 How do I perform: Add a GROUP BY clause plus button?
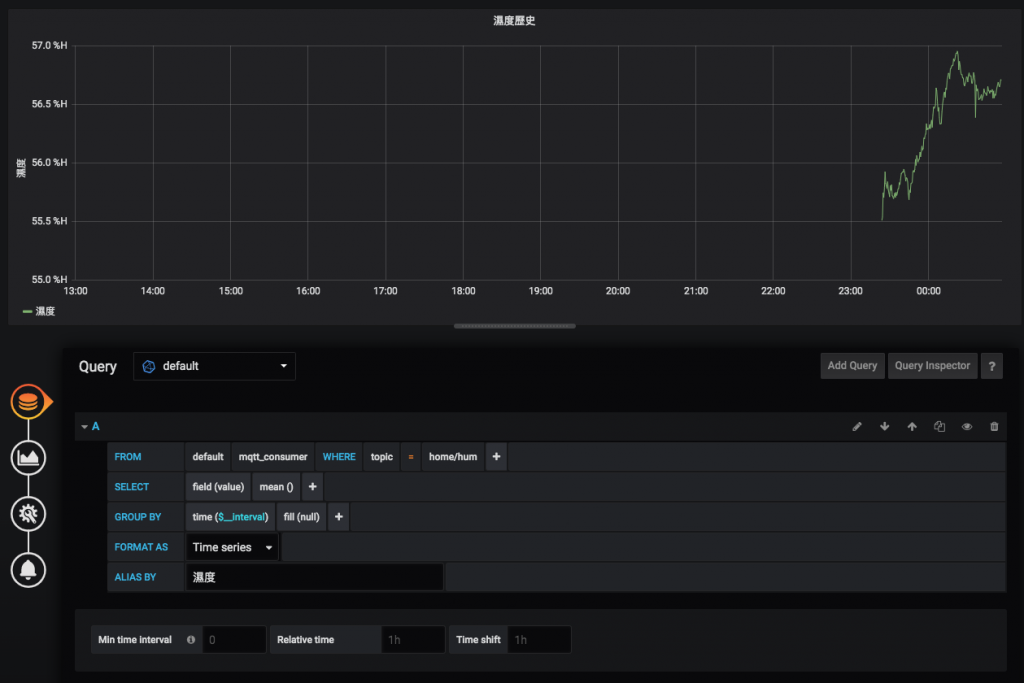(338, 517)
